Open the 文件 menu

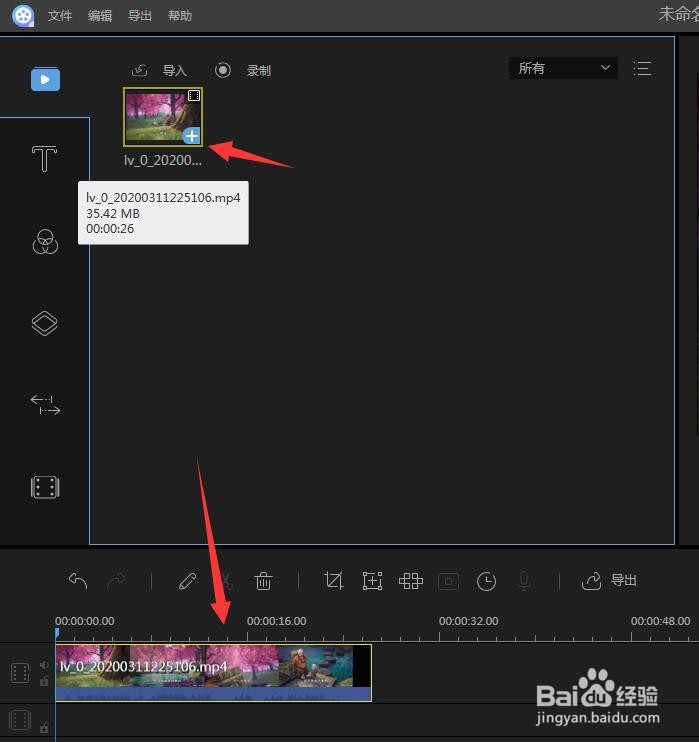click(x=60, y=16)
